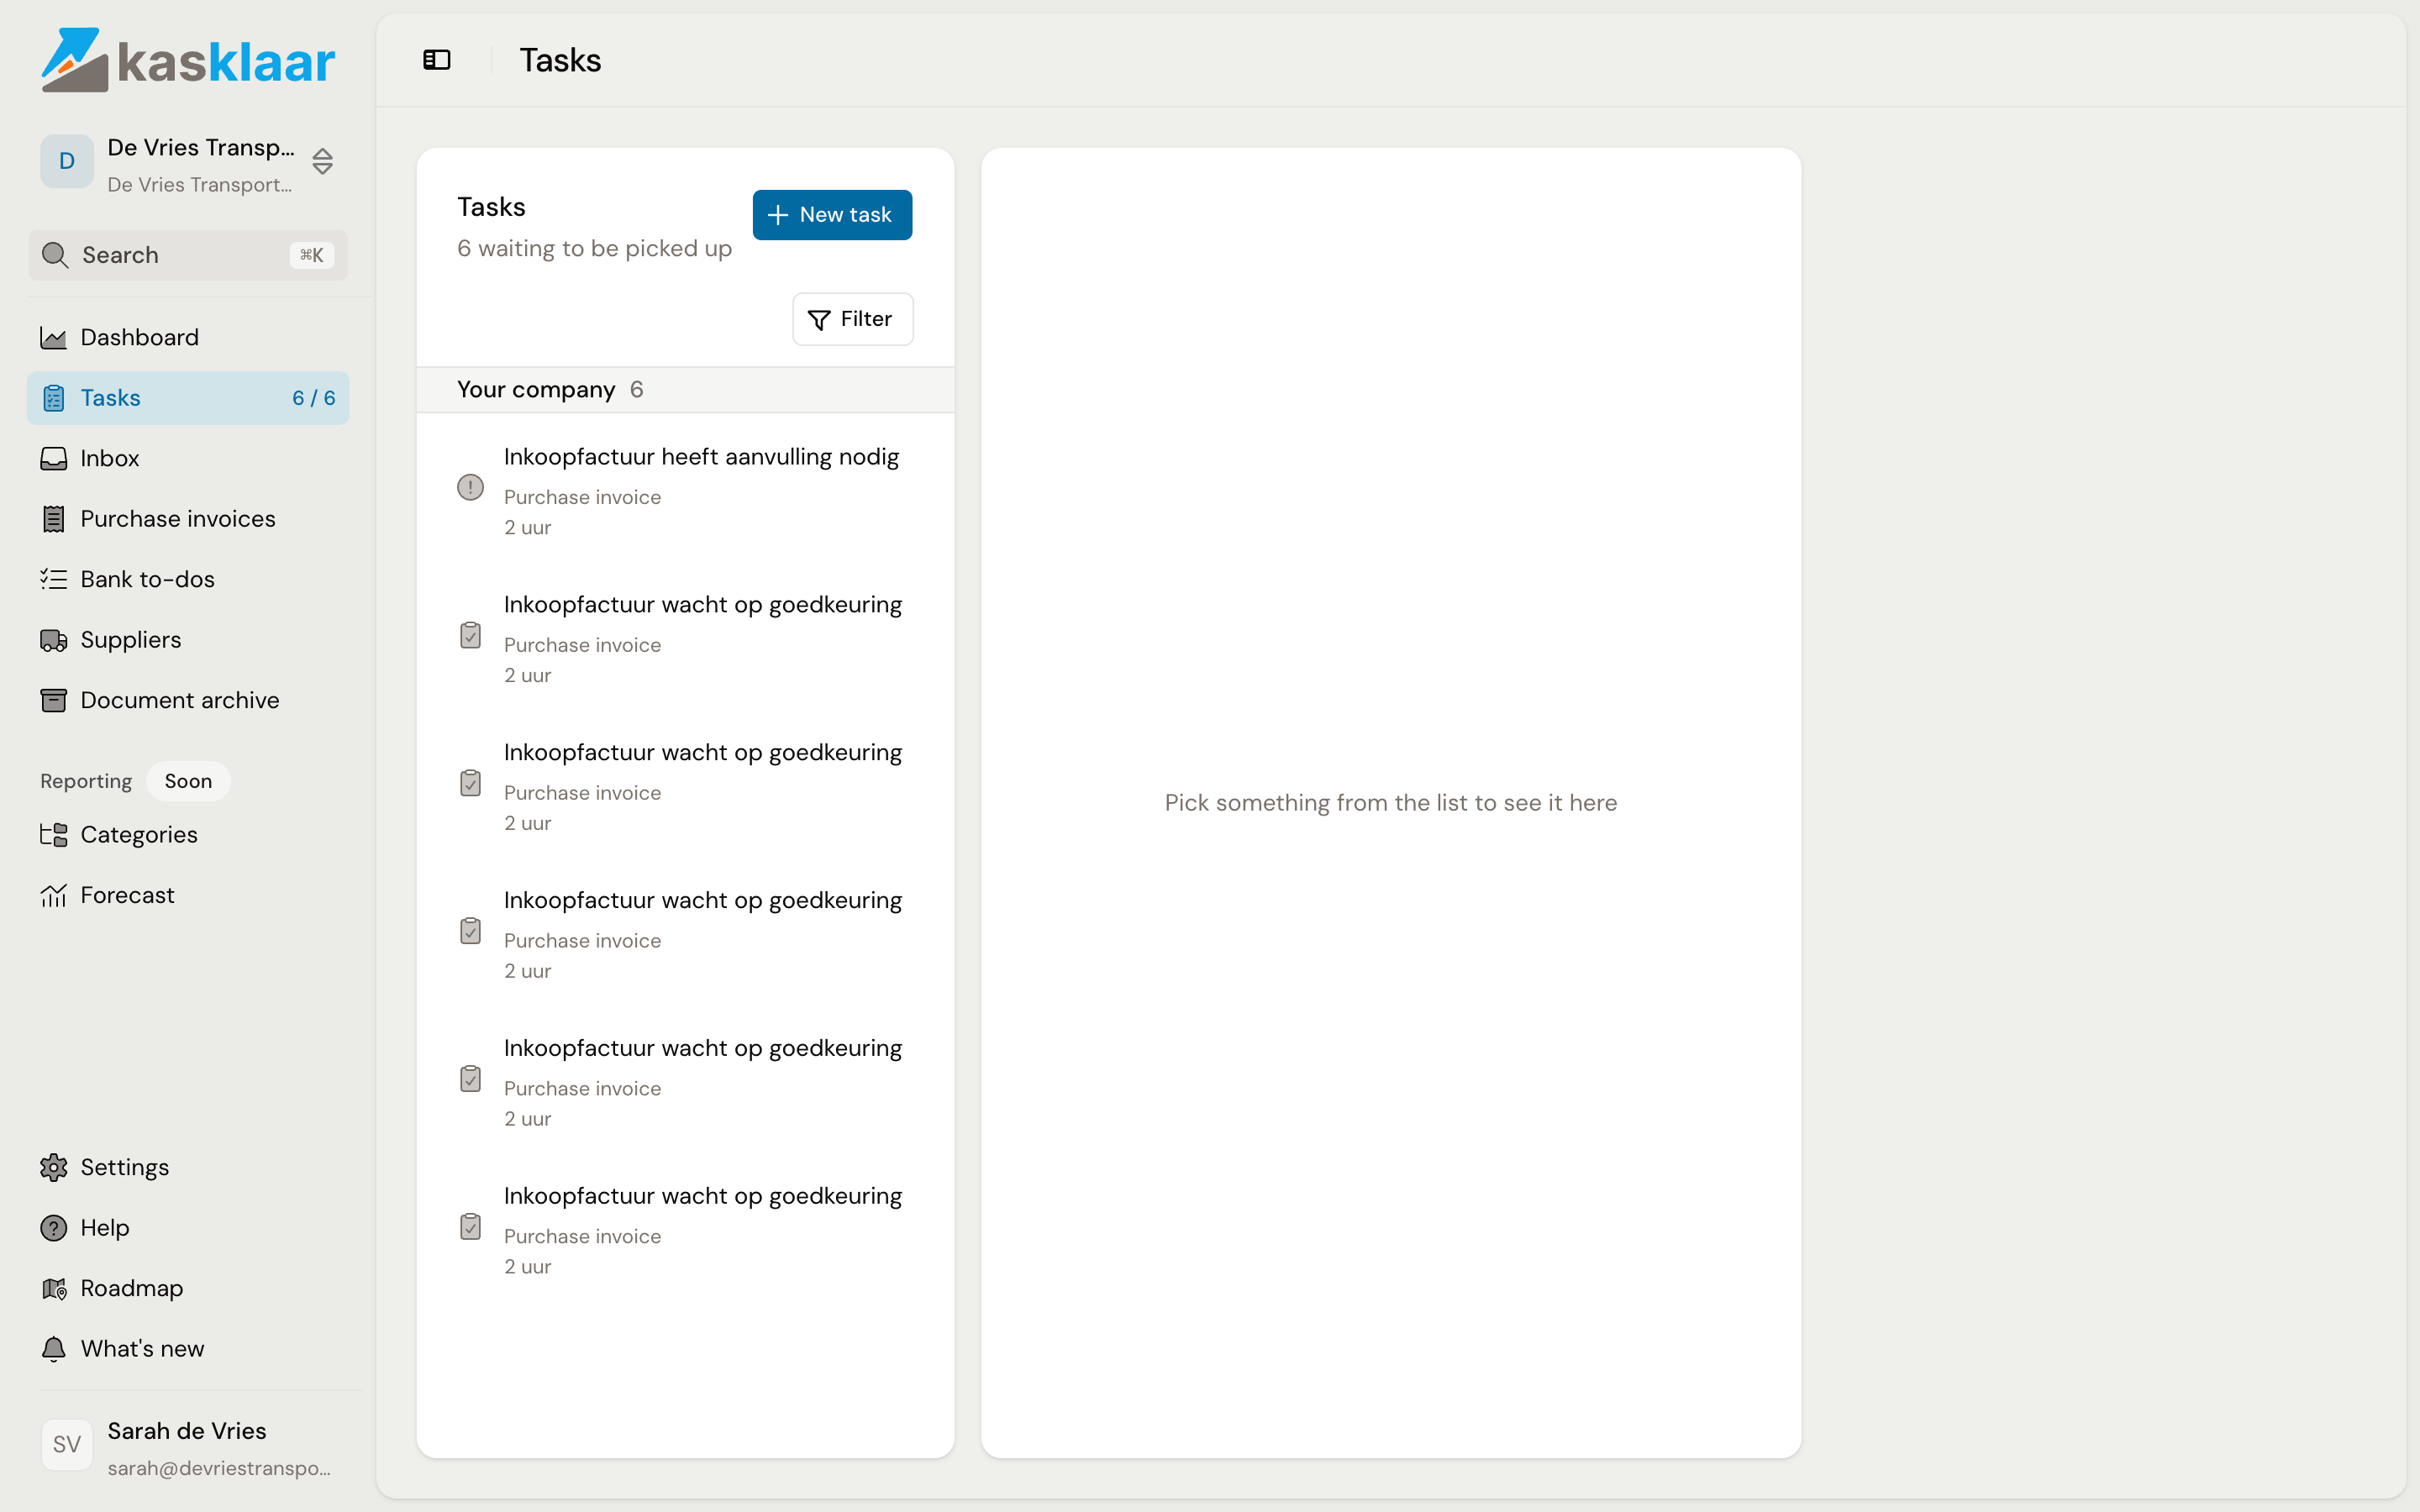Click the Suppliers truck icon
Image resolution: width=2420 pixels, height=1512 pixels.
(54, 640)
